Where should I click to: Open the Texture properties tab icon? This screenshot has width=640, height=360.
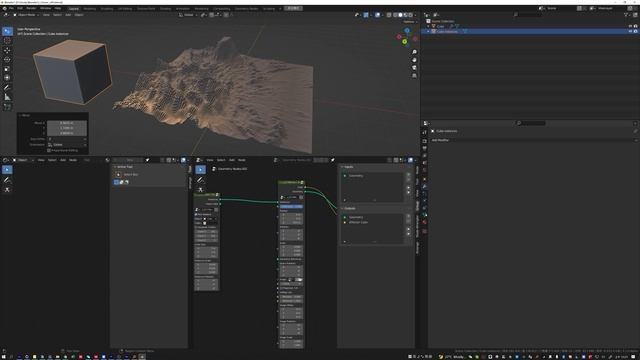pyautogui.click(x=424, y=231)
